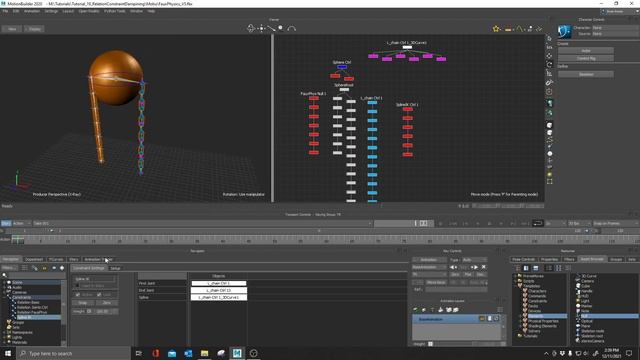Viewport: 640px width, 360px height.
Task: Select the scale tool in side toolbar
Action: point(549,73)
